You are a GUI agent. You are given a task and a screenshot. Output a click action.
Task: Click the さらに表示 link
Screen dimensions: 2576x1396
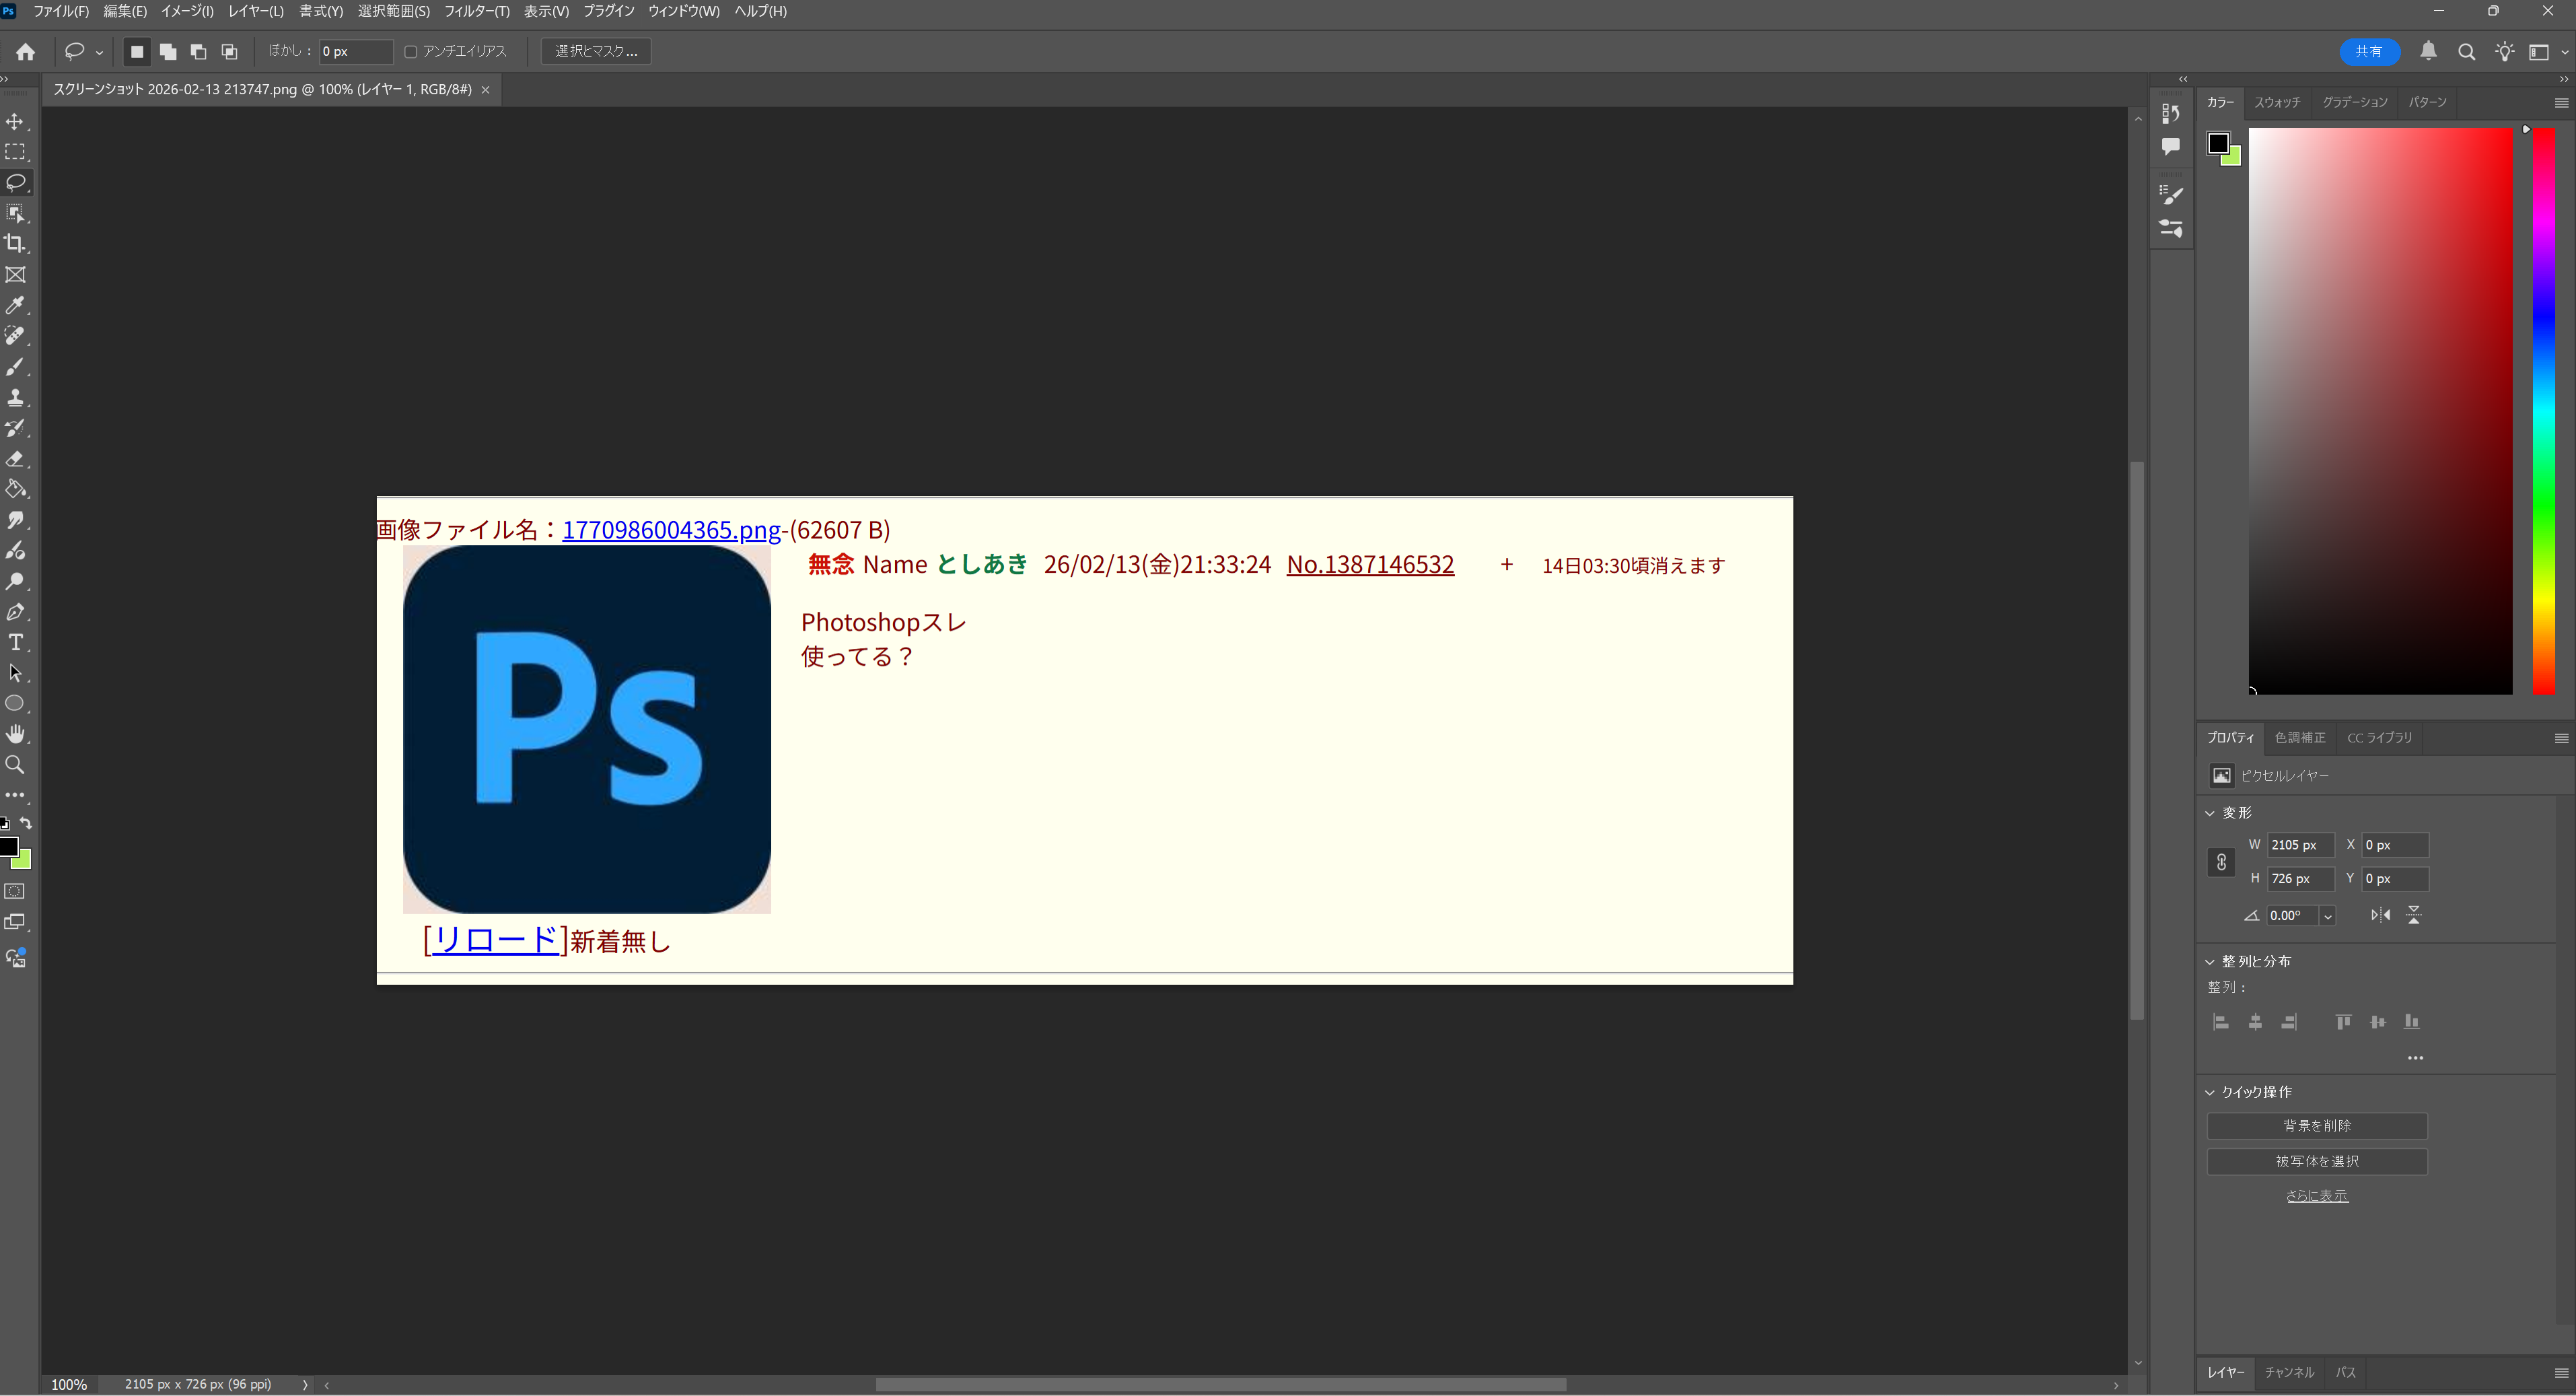[2316, 1196]
